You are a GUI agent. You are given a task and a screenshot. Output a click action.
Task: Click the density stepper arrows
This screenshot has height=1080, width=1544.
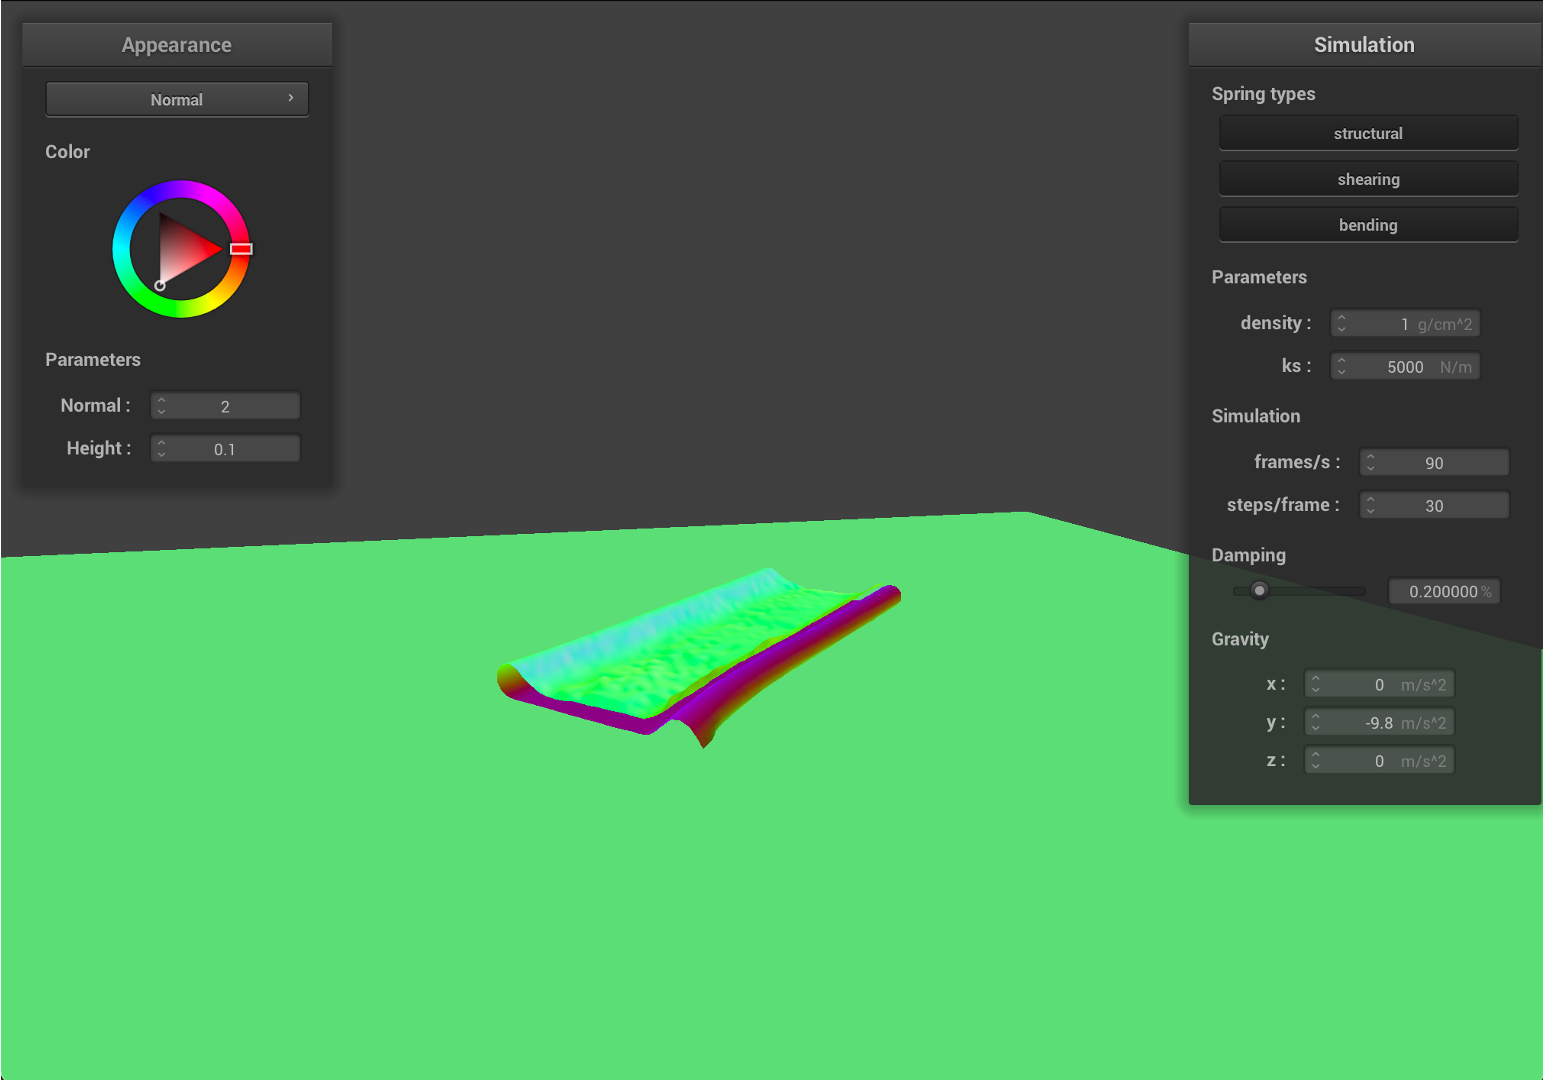coord(1342,323)
